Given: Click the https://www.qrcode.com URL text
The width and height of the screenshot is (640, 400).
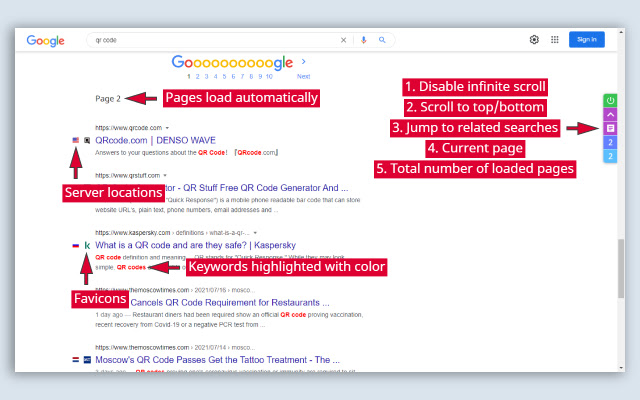Looking at the screenshot, I should coord(129,128).
